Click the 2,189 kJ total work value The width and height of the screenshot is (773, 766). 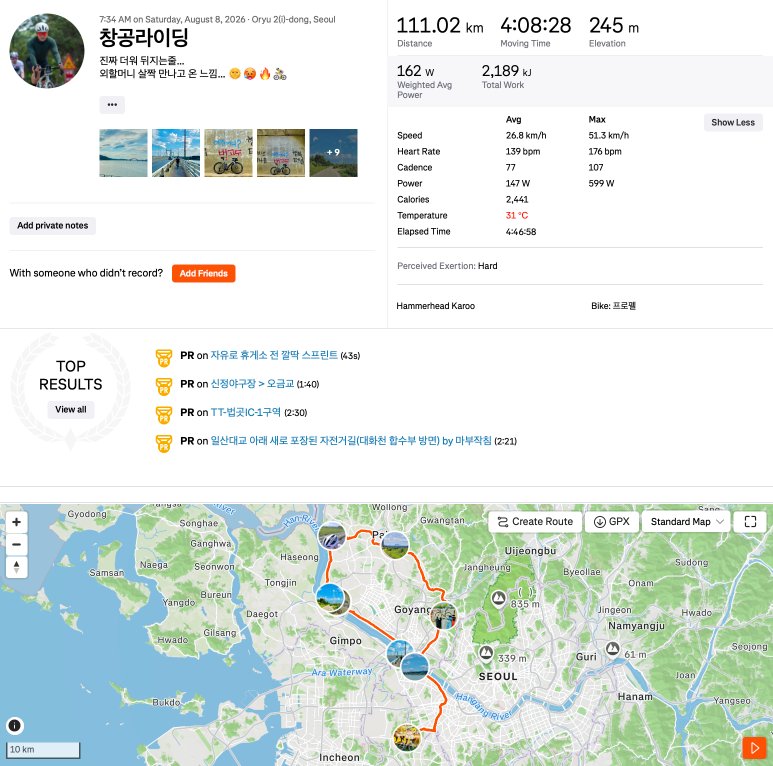(506, 71)
